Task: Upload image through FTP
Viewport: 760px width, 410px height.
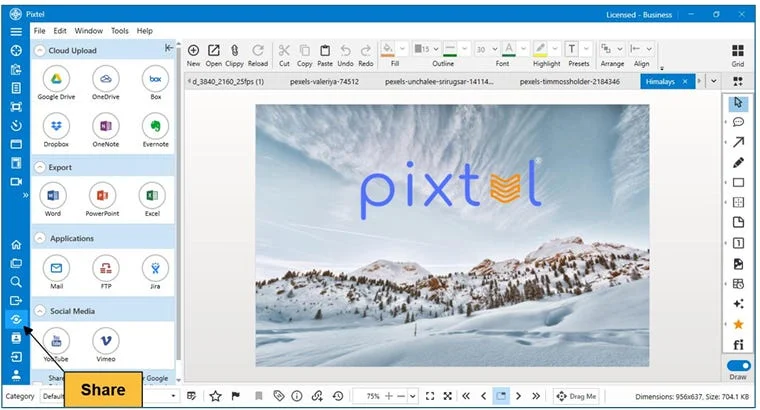Action: point(106,268)
